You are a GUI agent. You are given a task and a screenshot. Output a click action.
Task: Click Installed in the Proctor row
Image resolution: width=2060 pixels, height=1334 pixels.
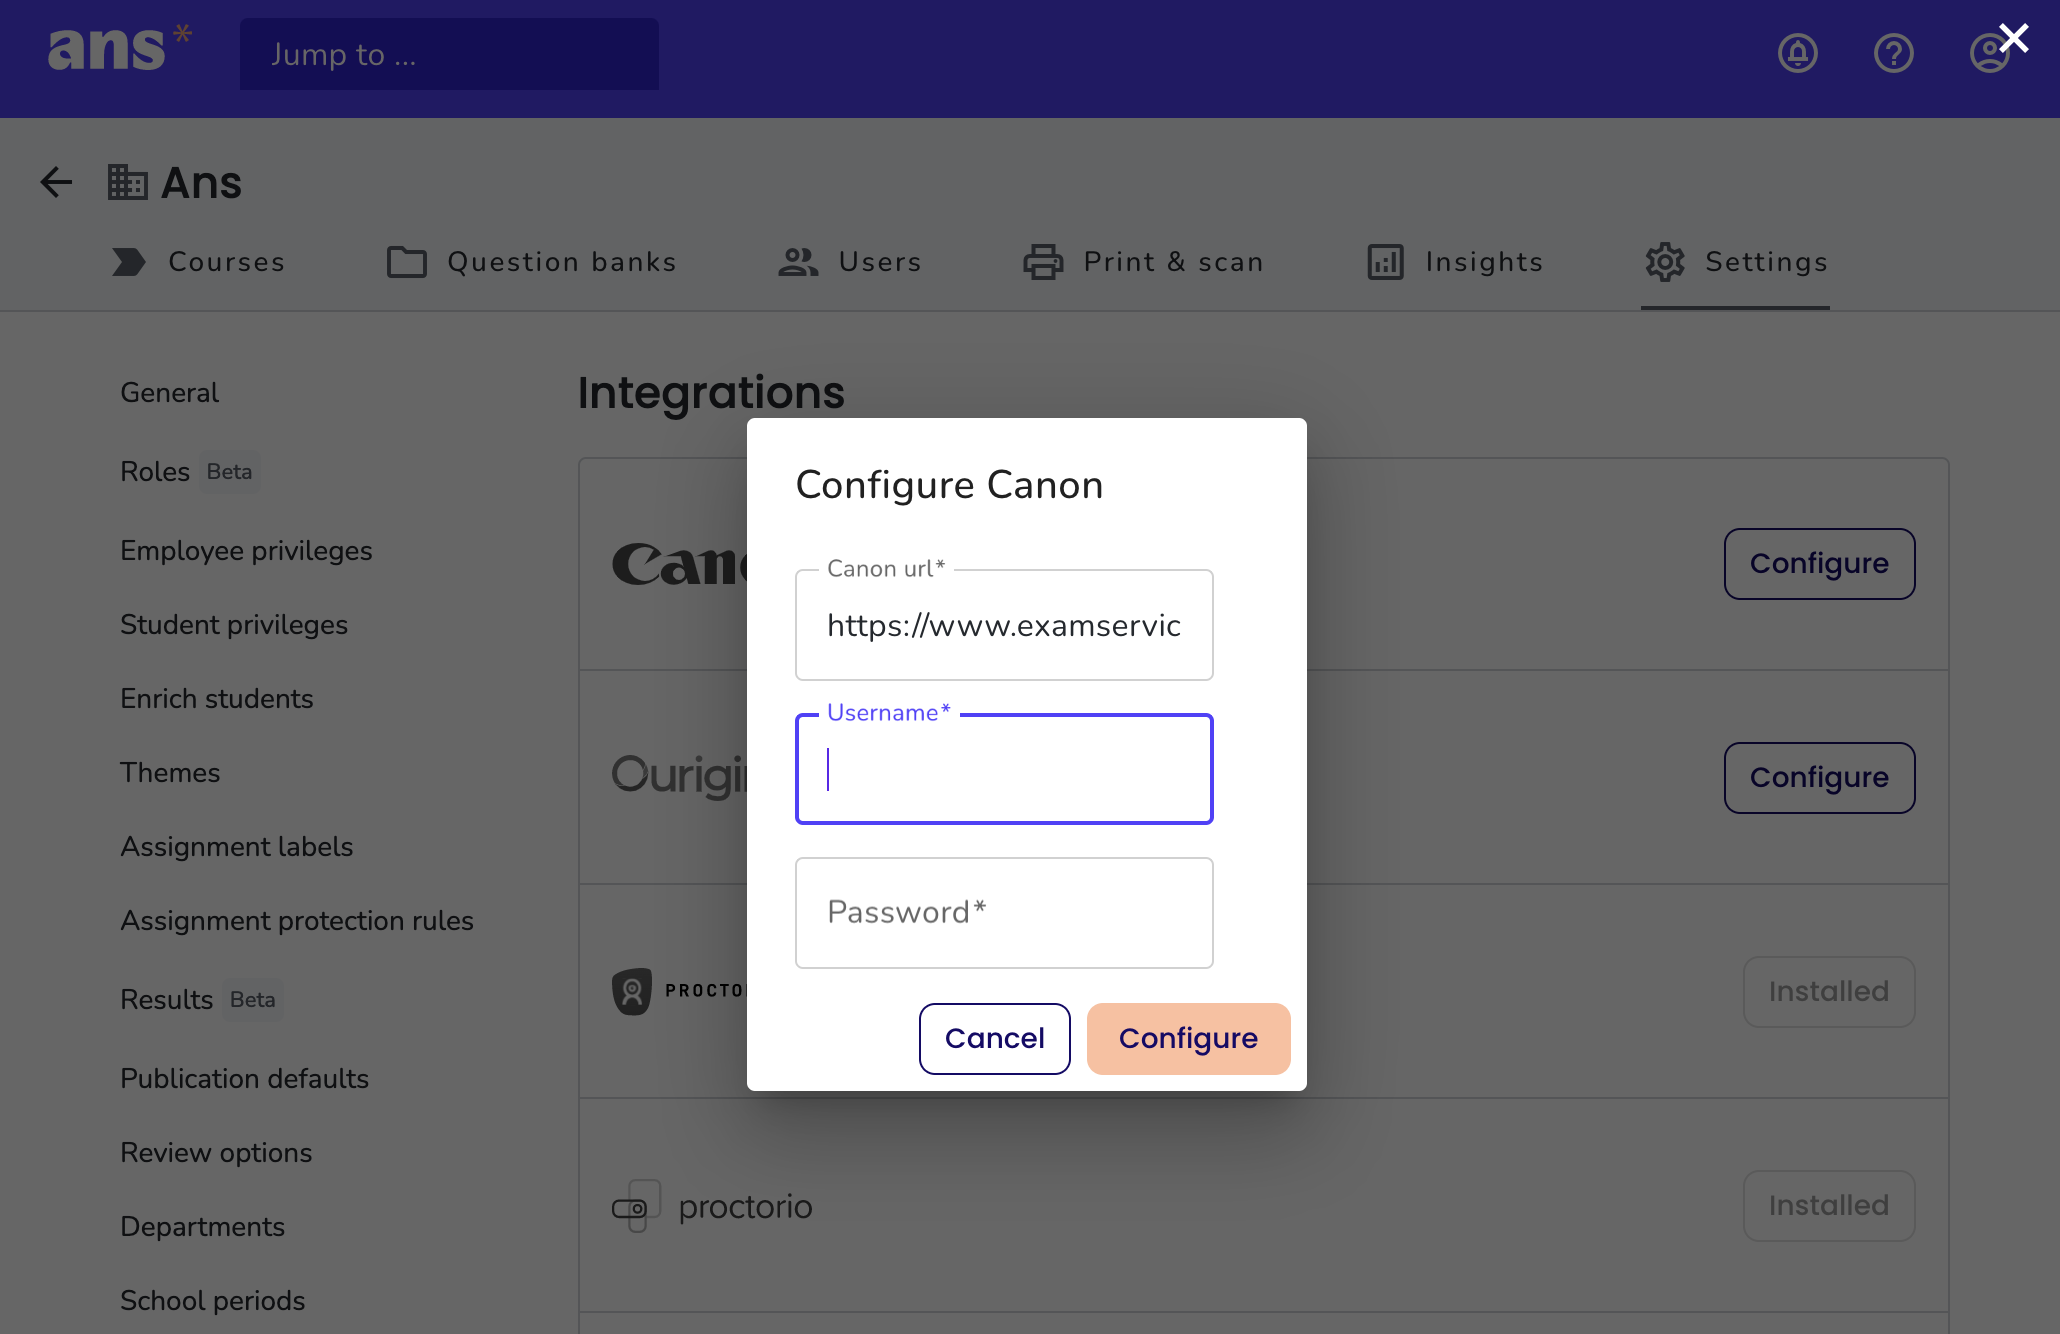pyautogui.click(x=1829, y=992)
